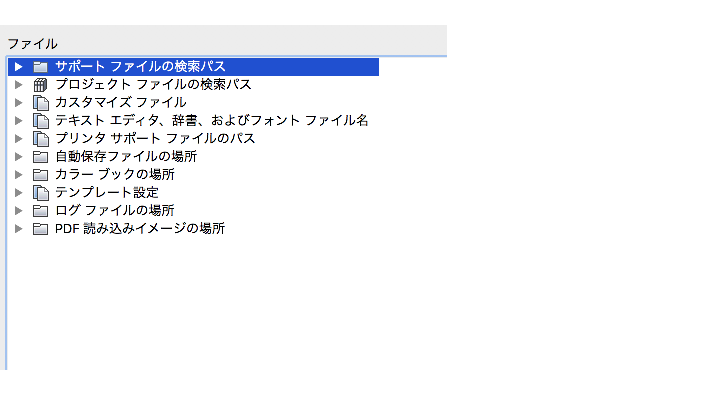Viewport: 710px width, 407px height.
Task: Expand カスタマイズ ファイル node
Action: tap(19, 103)
